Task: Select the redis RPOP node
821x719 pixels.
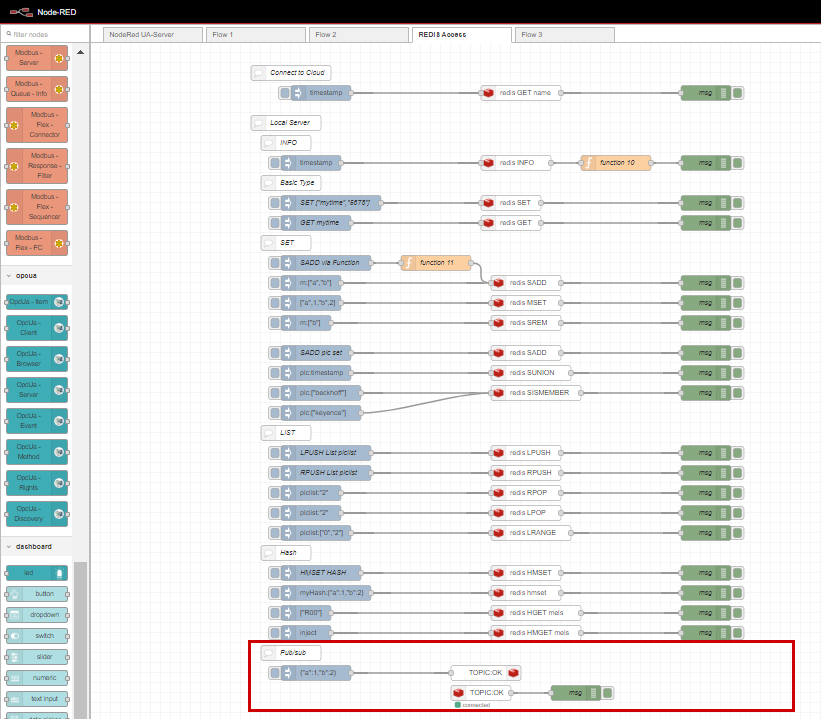Action: click(x=526, y=493)
